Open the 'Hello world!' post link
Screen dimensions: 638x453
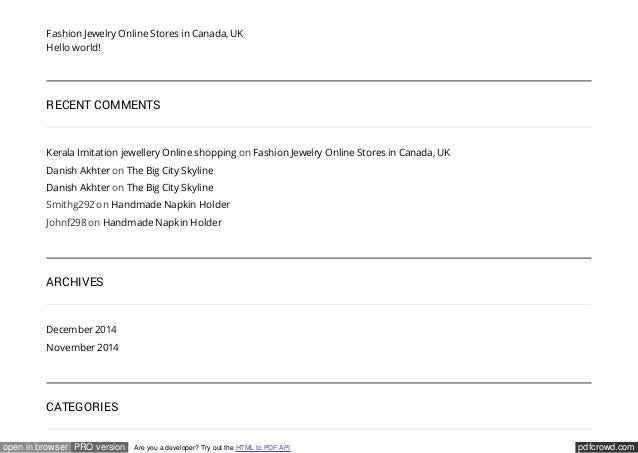(x=73, y=47)
